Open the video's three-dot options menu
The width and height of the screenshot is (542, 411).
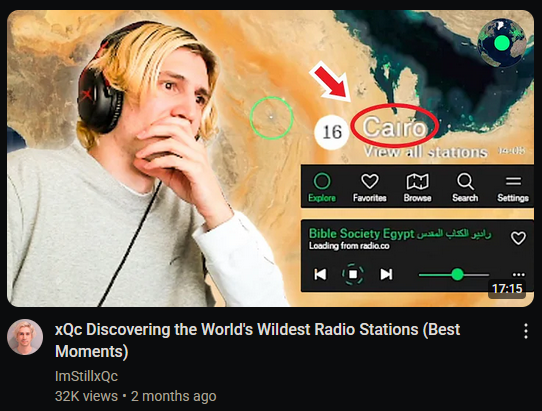[x=525, y=331]
